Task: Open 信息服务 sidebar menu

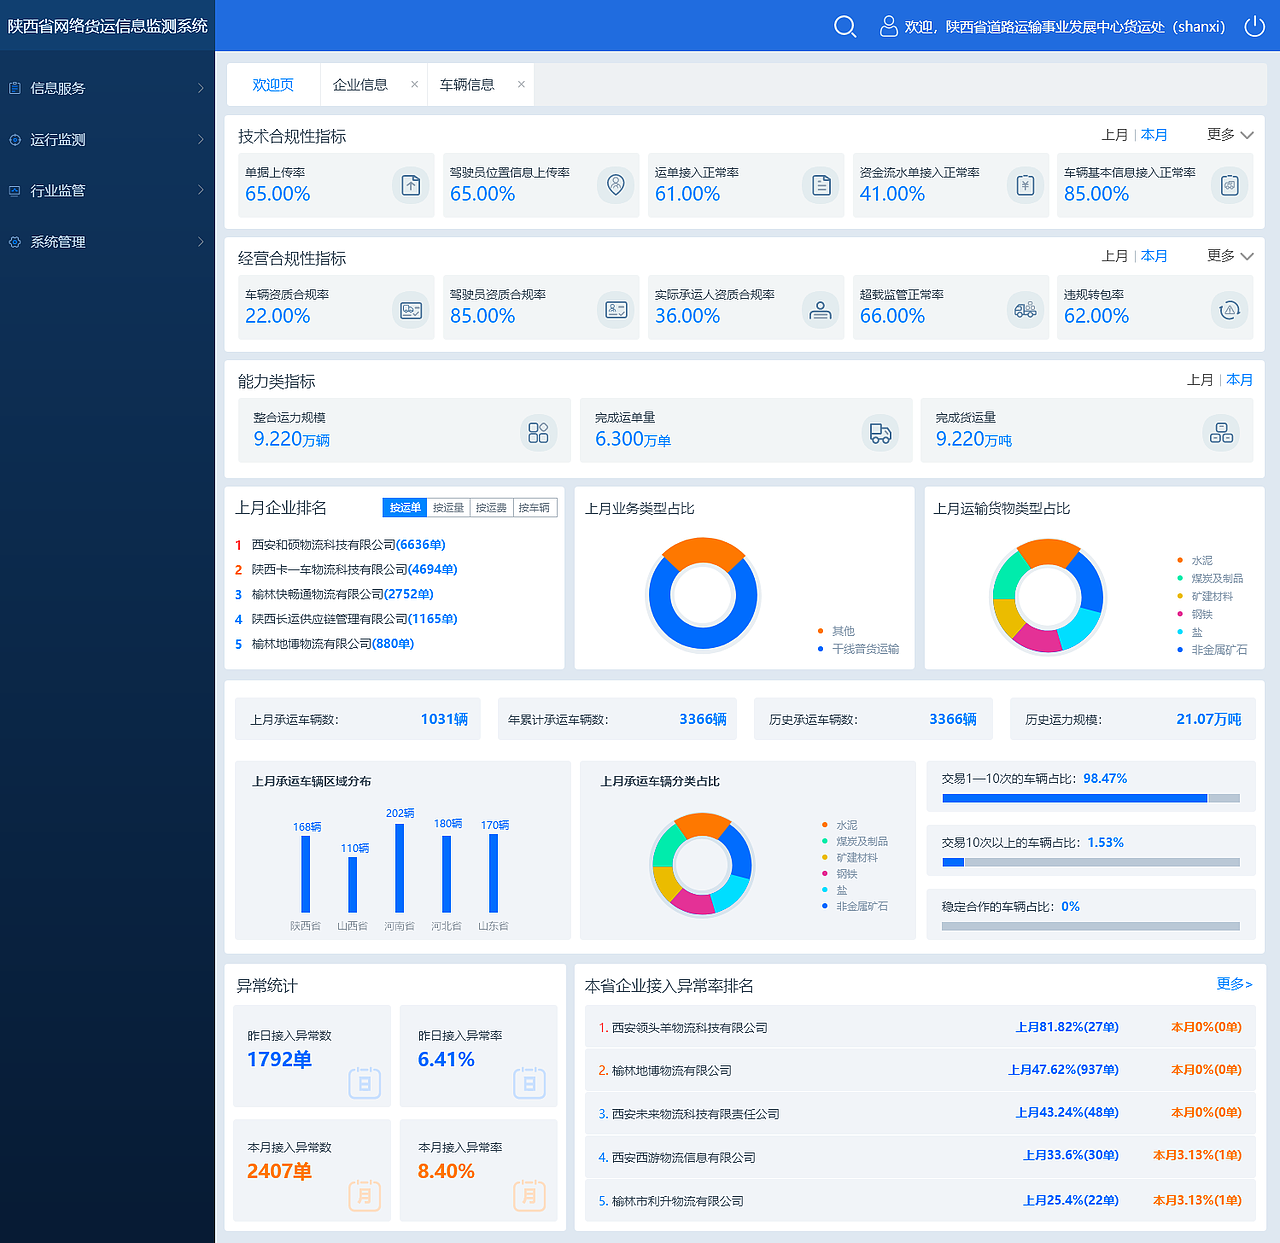Action: pyautogui.click(x=107, y=88)
